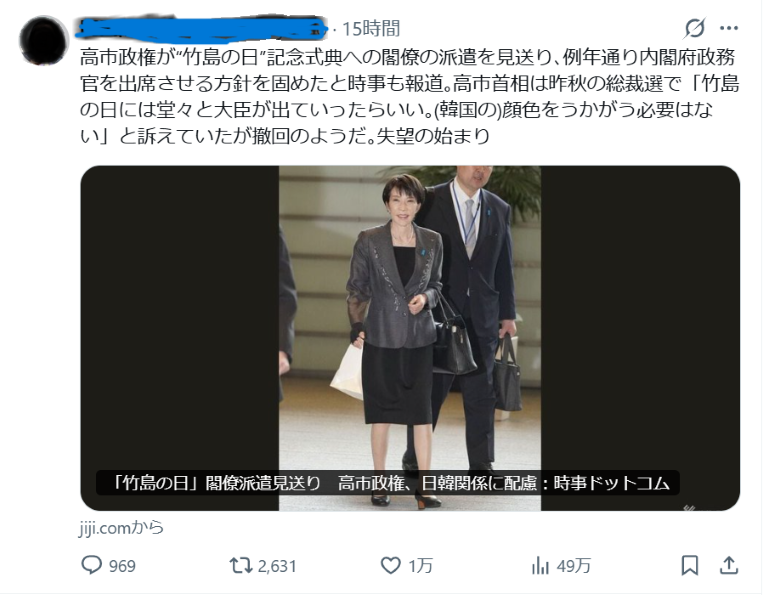Click the redacted author display name
Screen dimensions: 781x595
[x=202, y=29]
